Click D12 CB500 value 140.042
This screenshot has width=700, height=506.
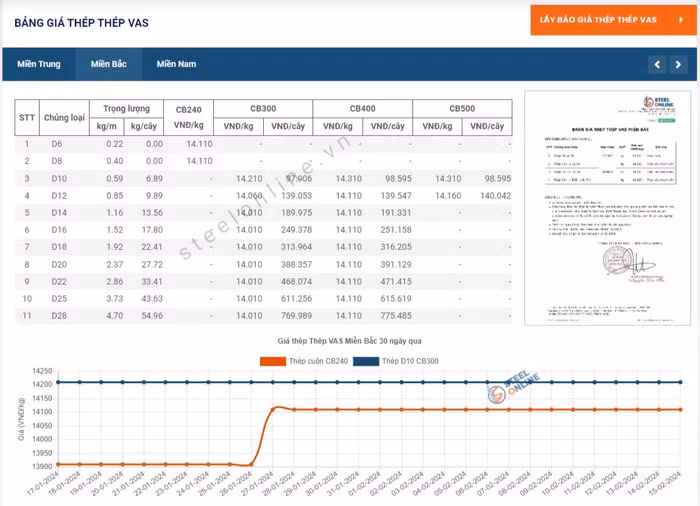coord(496,196)
